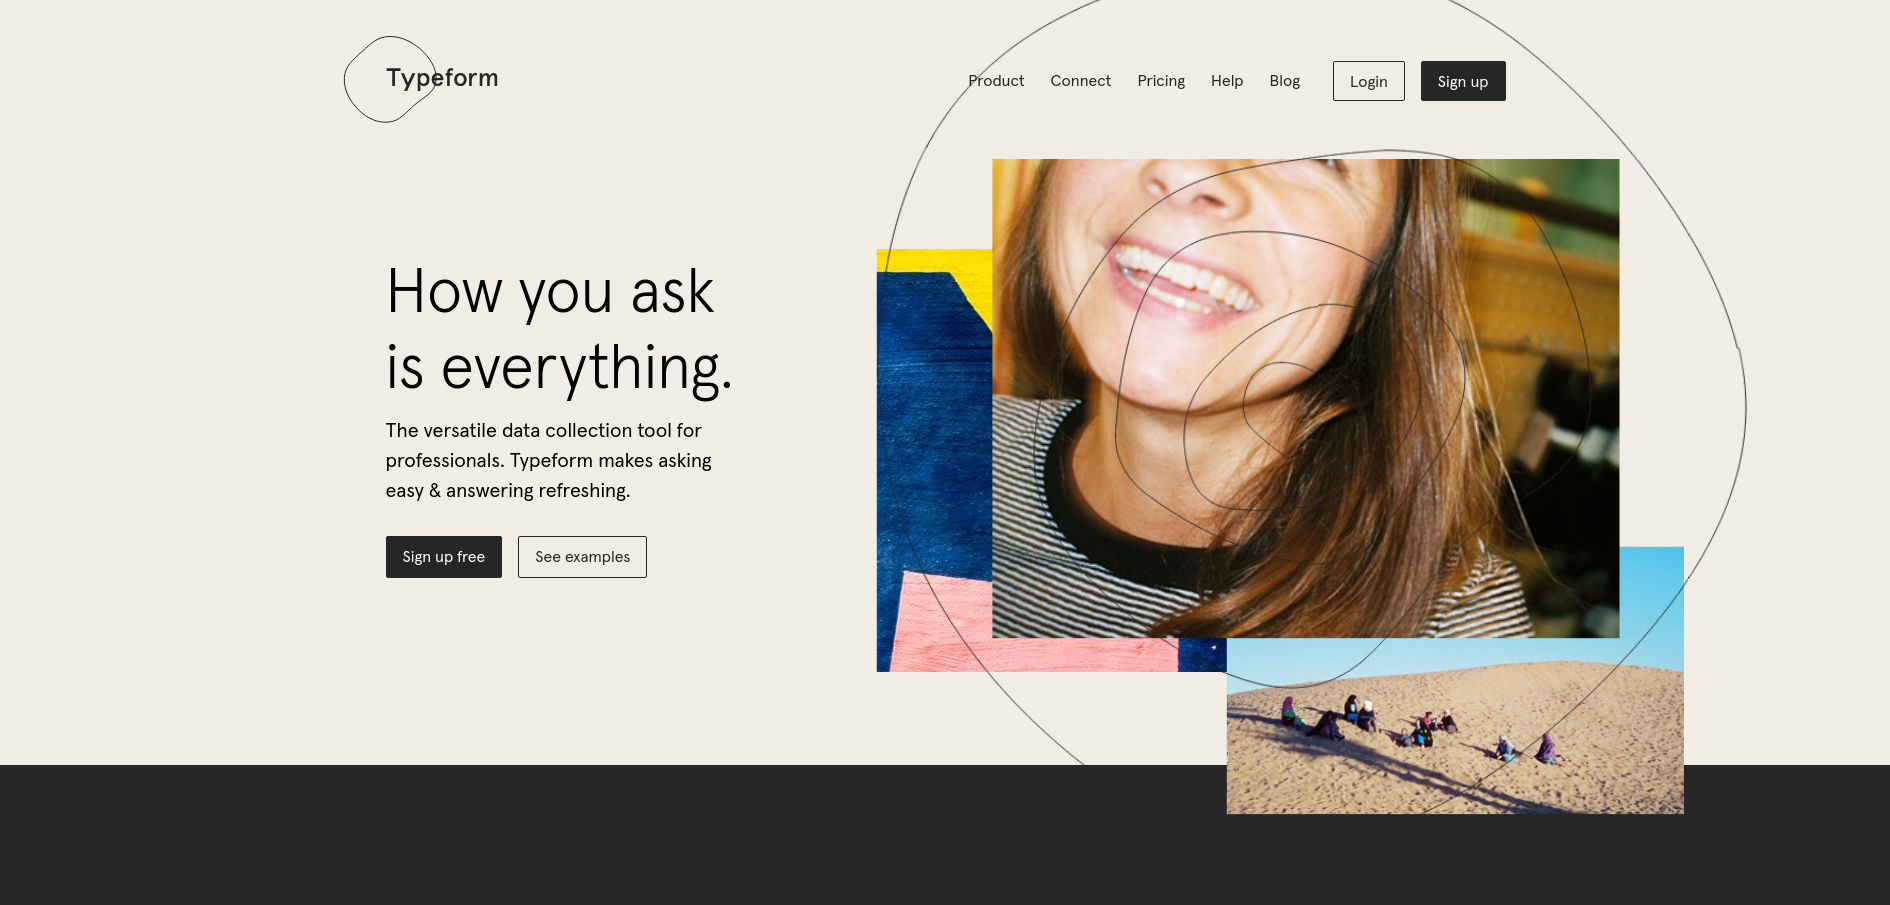1890x905 pixels.
Task: Go to the Pricing page
Action: tap(1161, 81)
